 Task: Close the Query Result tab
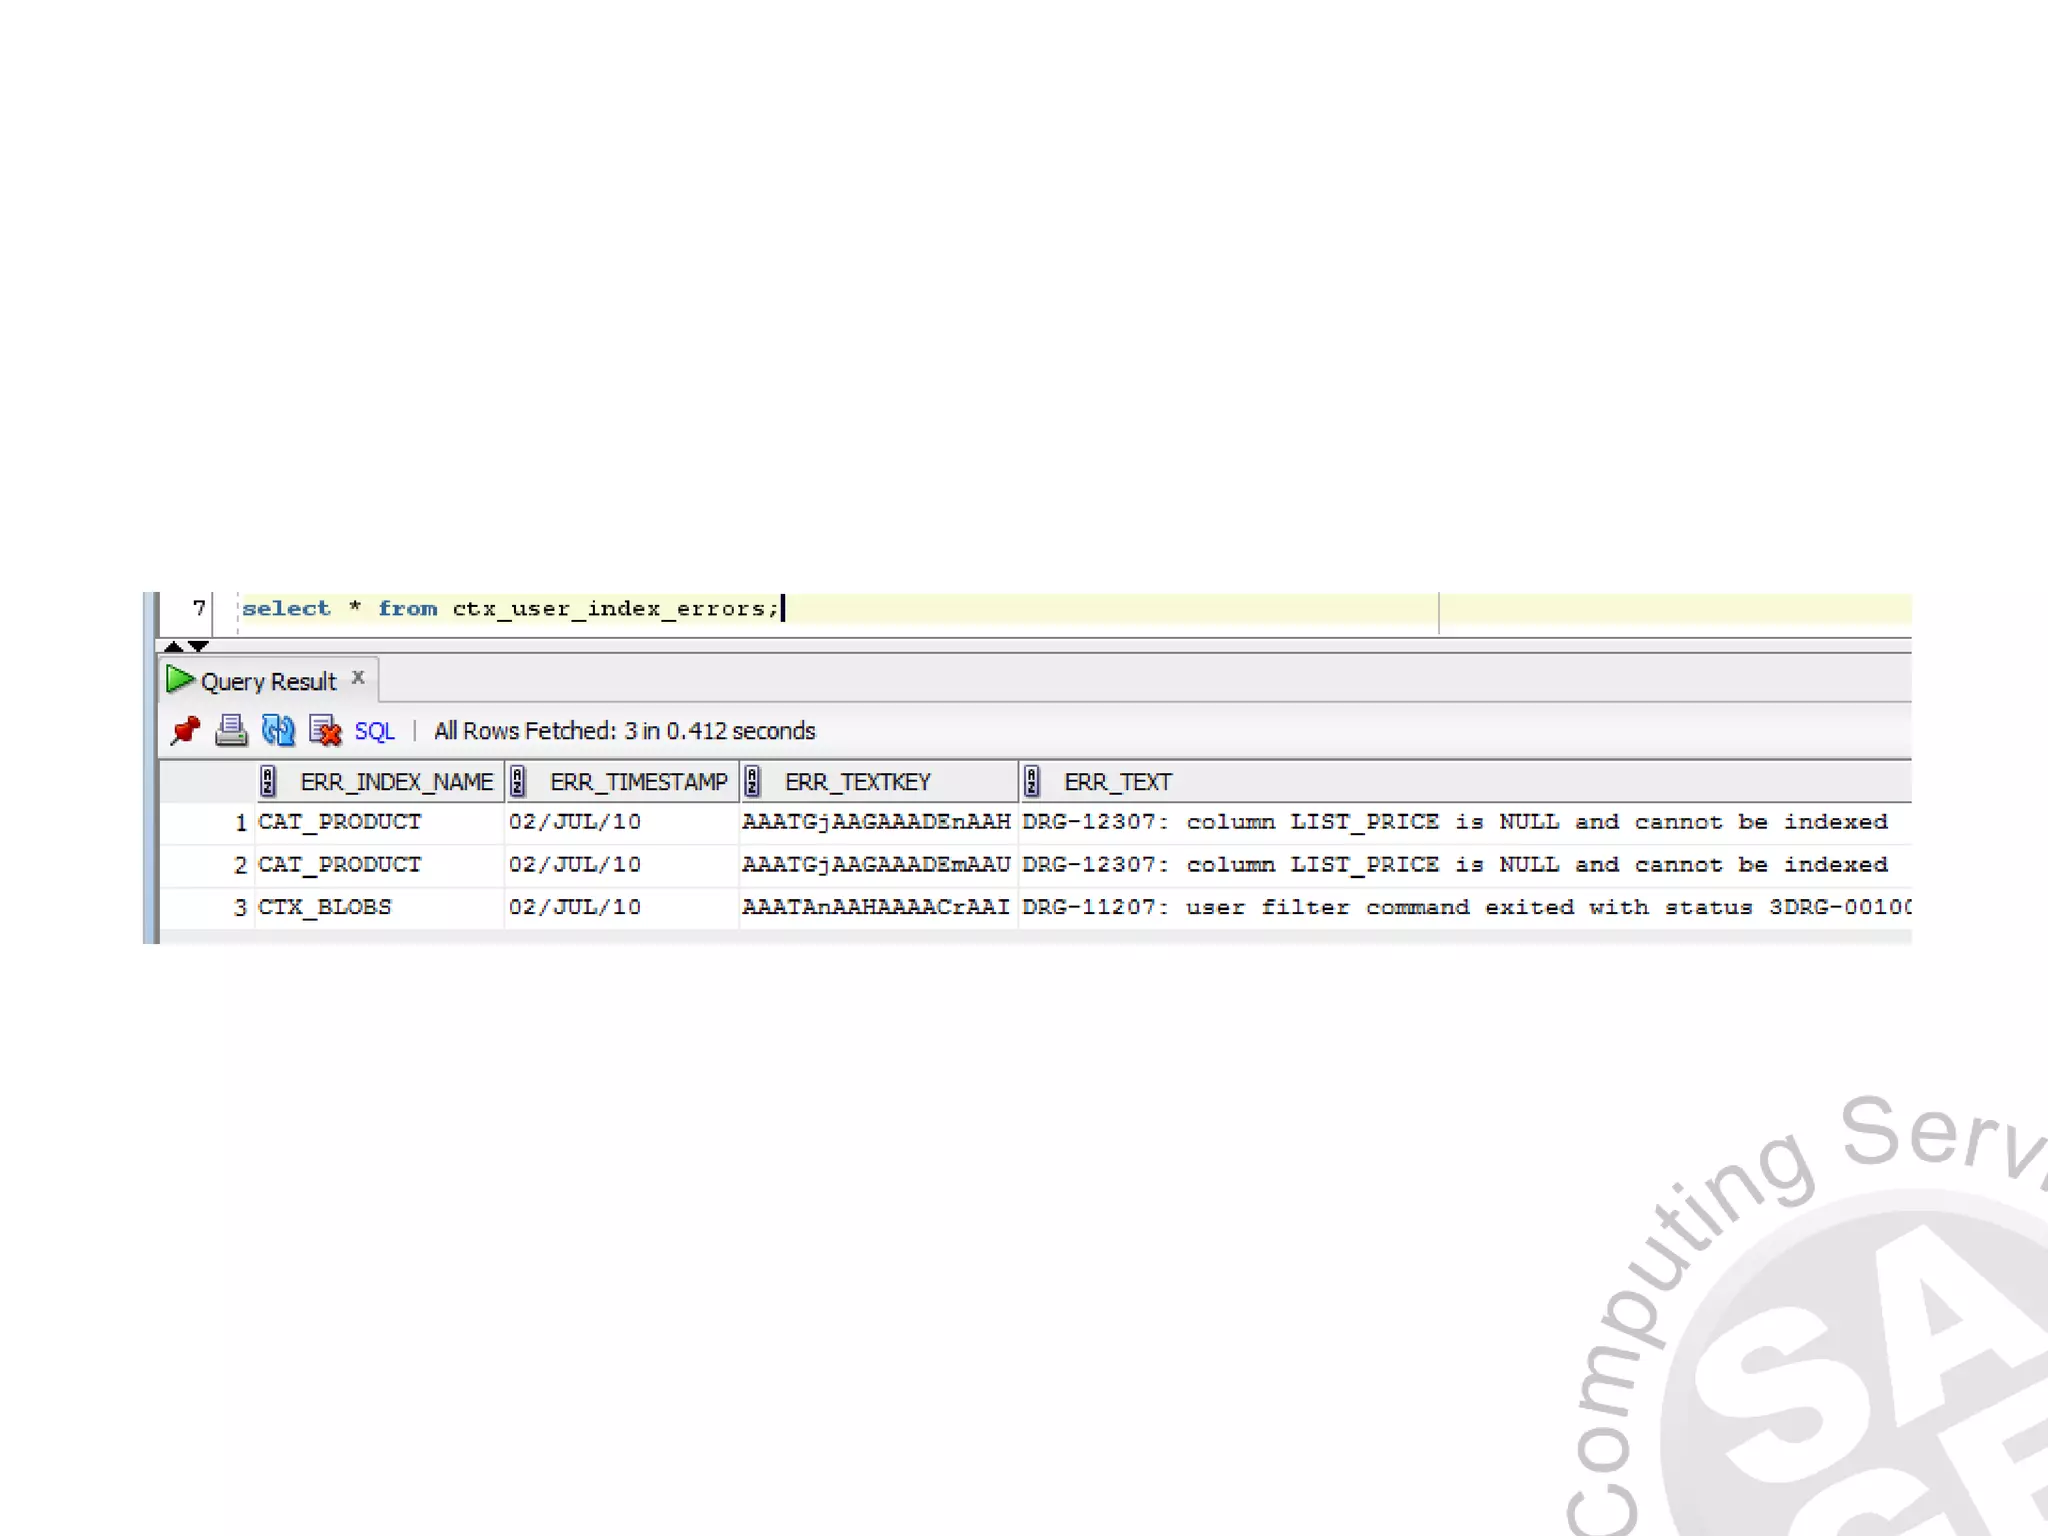358,678
